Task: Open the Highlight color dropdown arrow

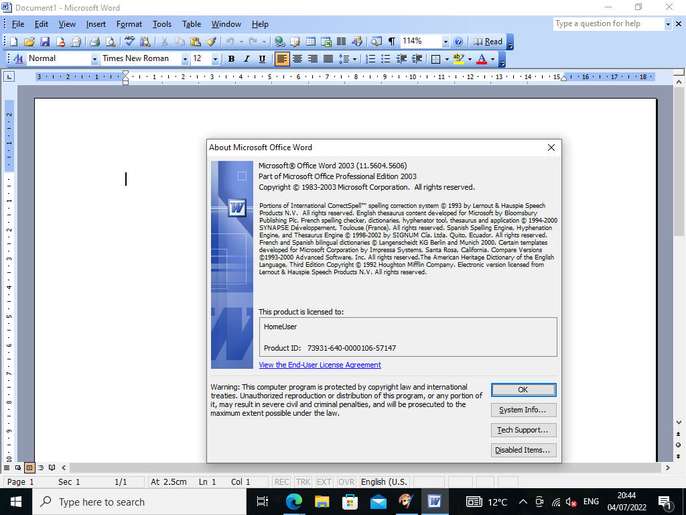Action: click(x=470, y=59)
